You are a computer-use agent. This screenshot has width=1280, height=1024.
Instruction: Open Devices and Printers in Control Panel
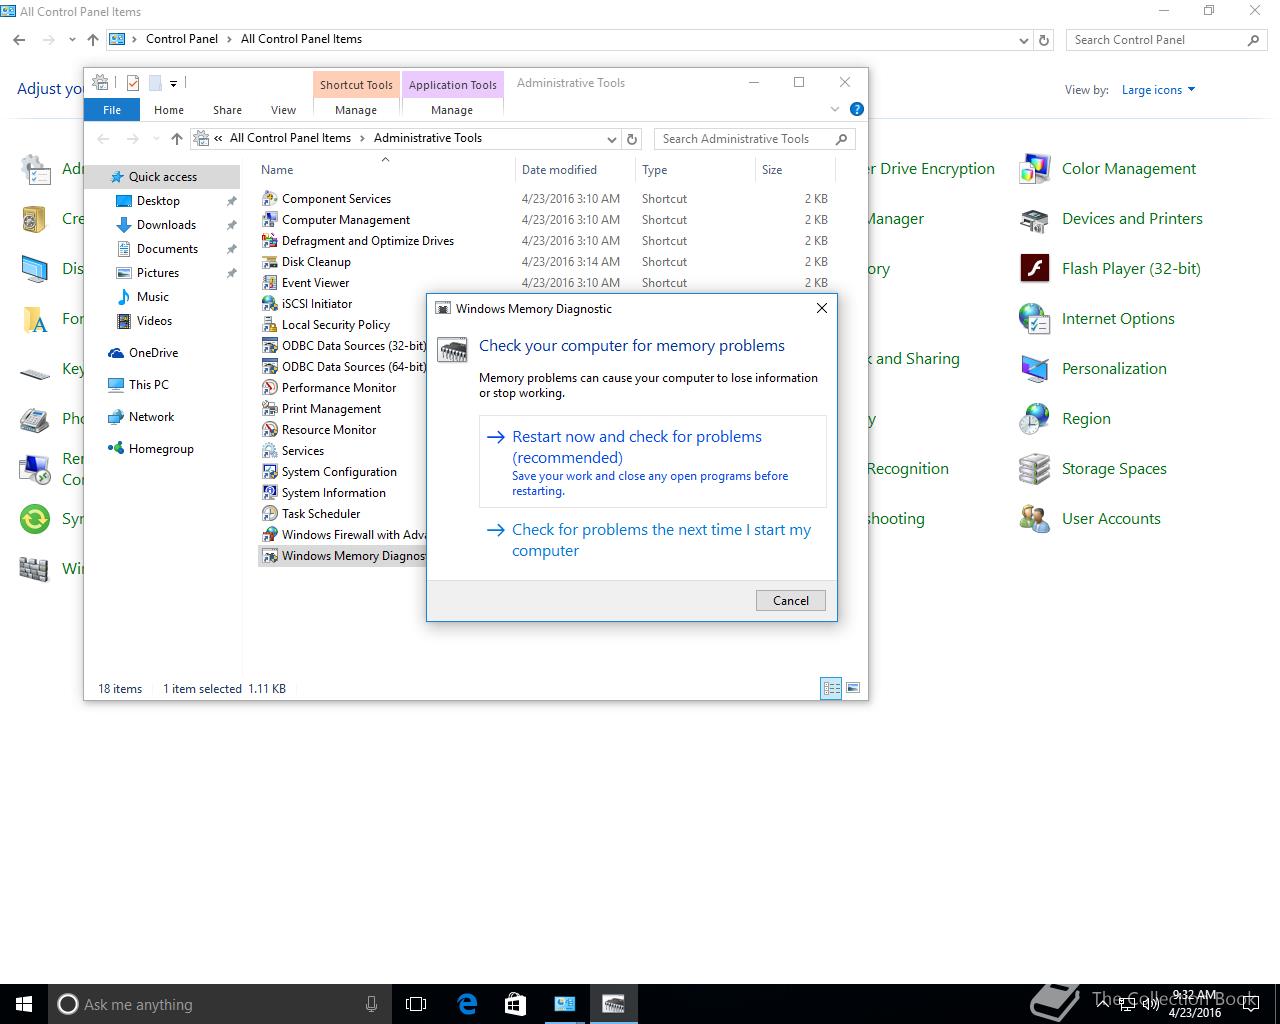[x=1110, y=219]
